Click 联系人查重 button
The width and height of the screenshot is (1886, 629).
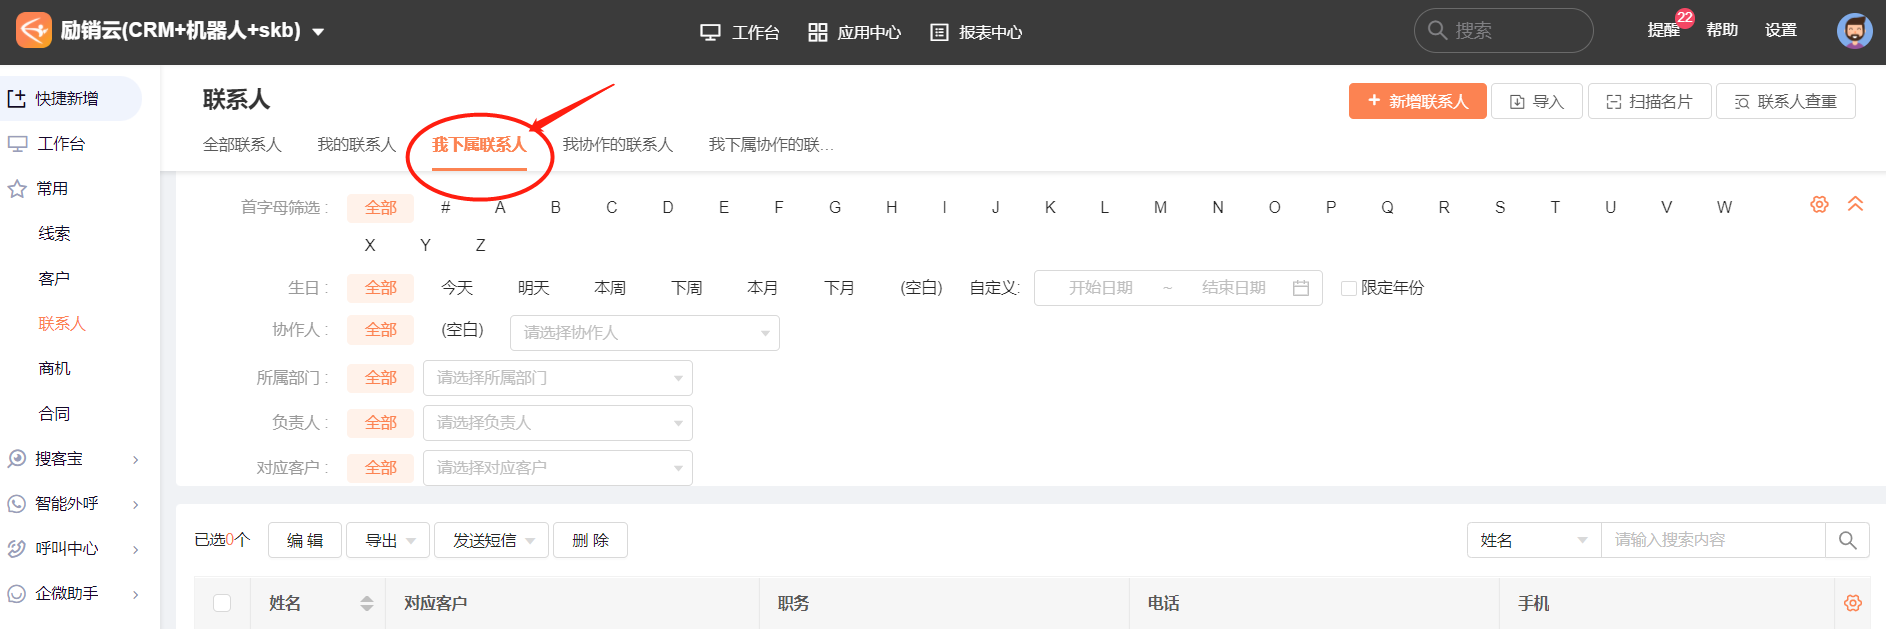coord(1786,101)
